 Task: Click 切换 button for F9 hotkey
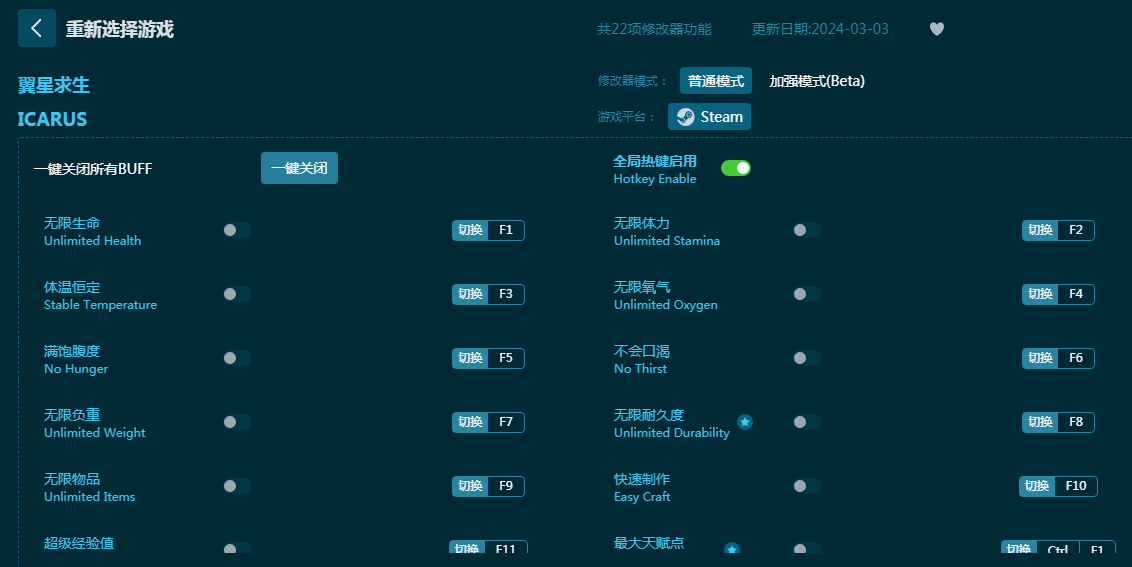coord(470,486)
